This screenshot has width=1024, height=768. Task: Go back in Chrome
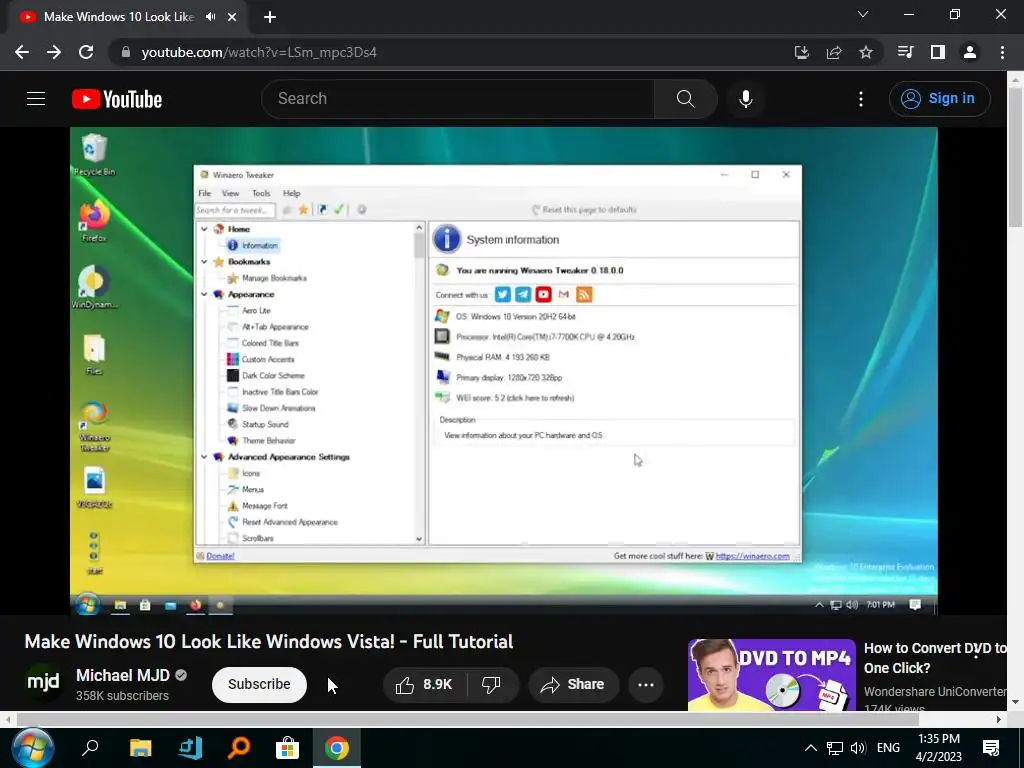point(22,52)
